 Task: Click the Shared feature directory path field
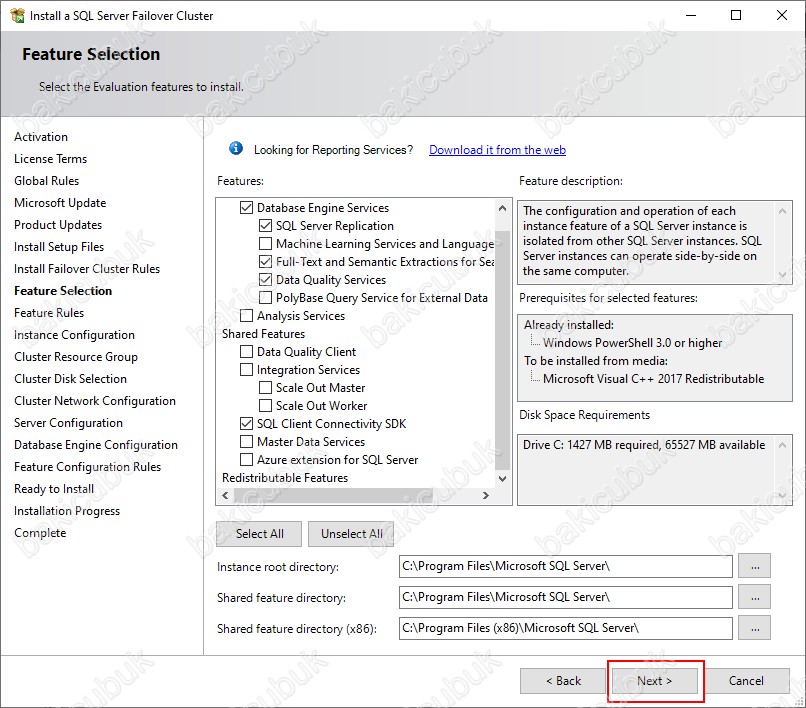(x=565, y=597)
